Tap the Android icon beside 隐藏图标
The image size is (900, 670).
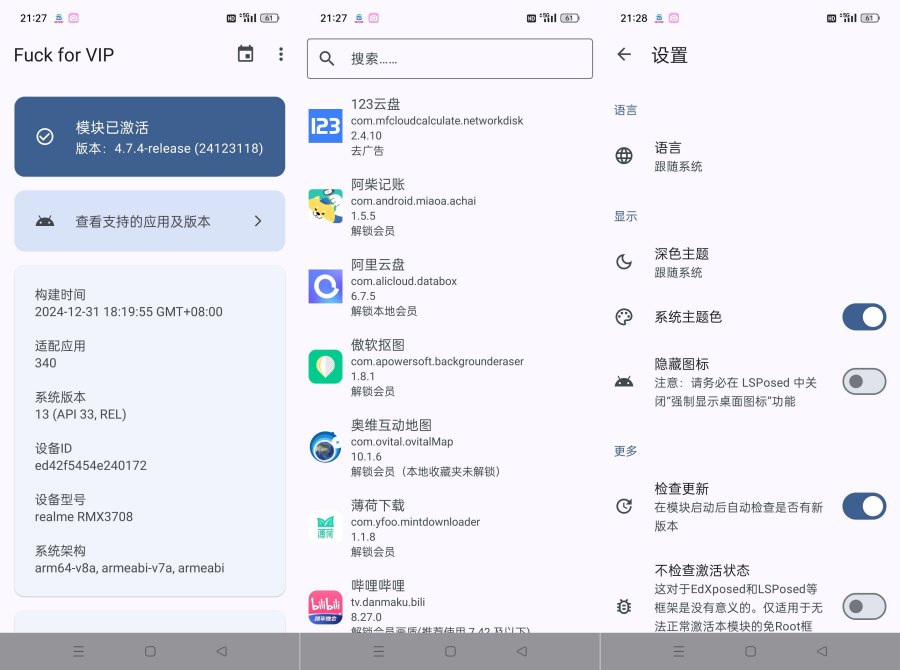click(x=624, y=381)
